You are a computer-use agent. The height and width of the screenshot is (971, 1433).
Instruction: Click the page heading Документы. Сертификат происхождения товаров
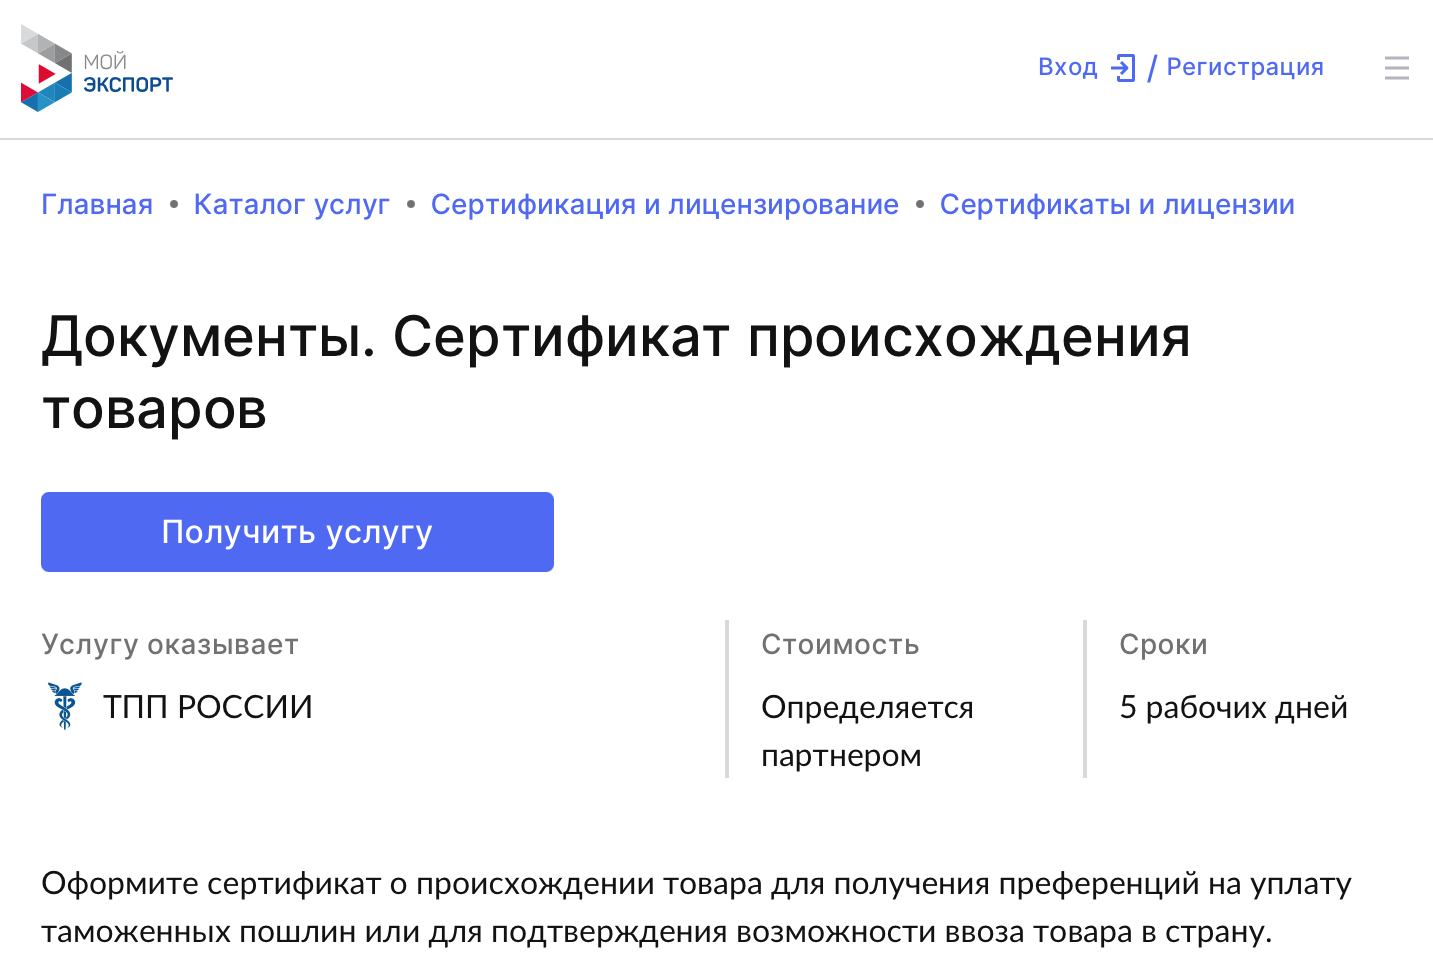pyautogui.click(x=616, y=373)
